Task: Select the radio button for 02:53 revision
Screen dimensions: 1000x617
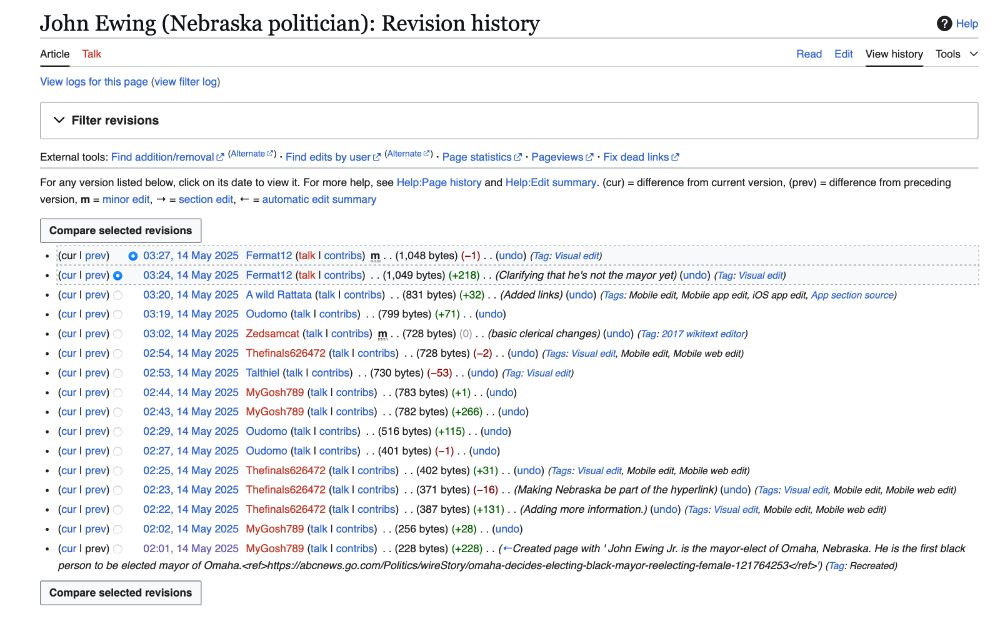Action: [x=118, y=373]
